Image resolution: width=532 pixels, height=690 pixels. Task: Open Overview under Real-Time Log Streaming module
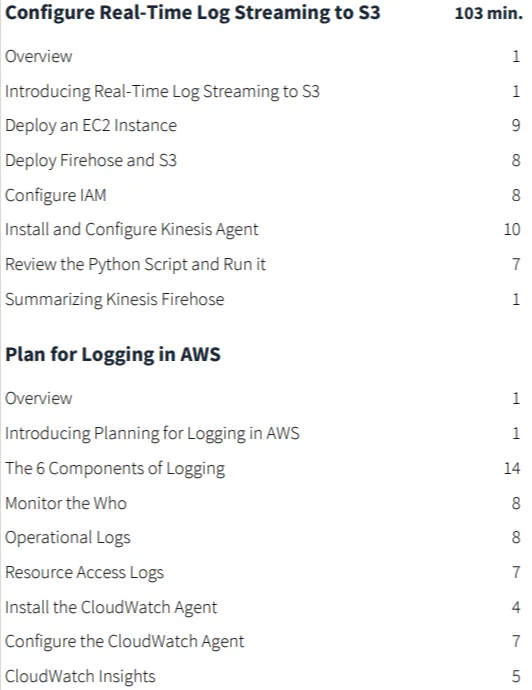click(38, 57)
